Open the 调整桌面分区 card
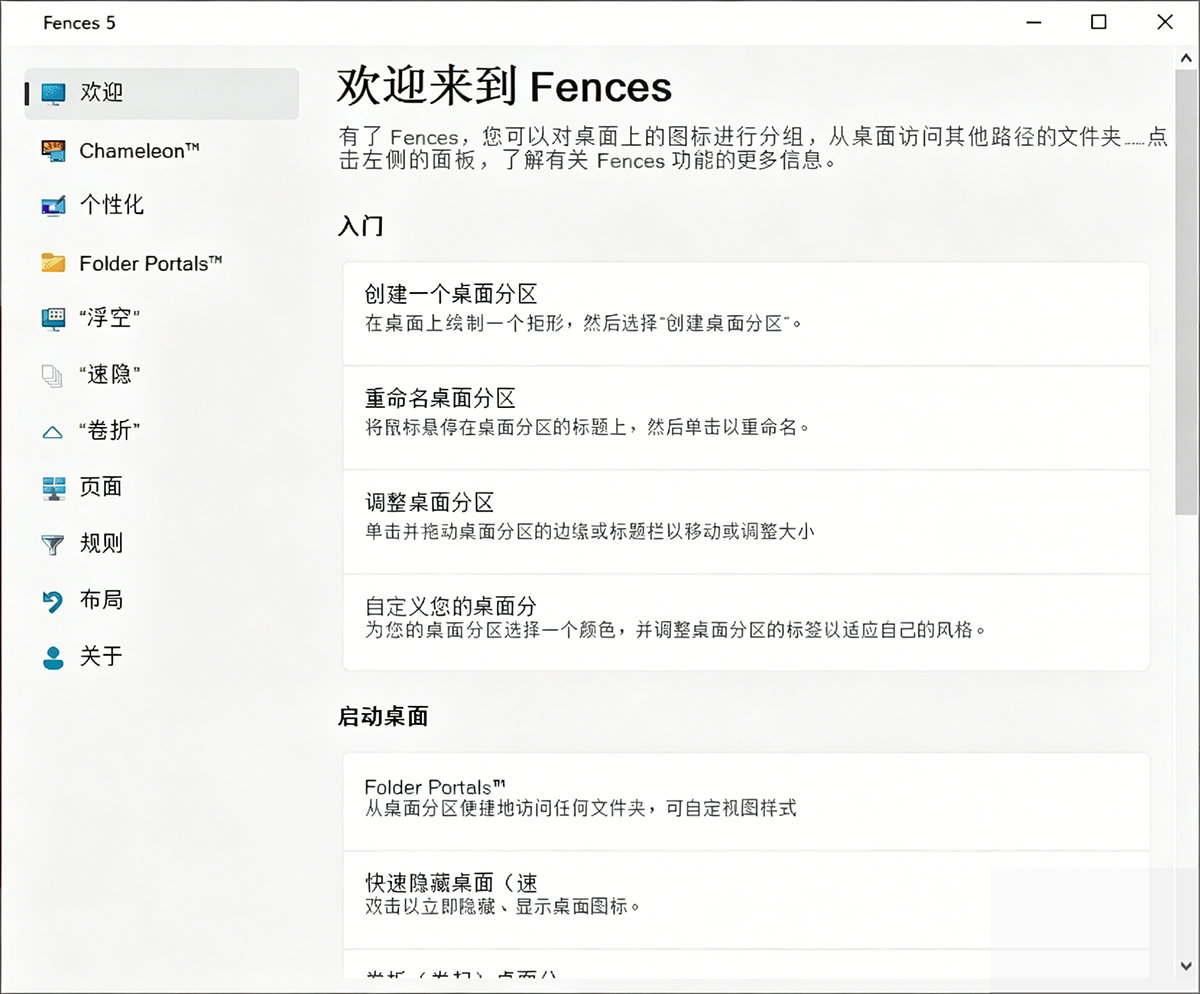Screen dimensions: 1200x994 point(746,522)
